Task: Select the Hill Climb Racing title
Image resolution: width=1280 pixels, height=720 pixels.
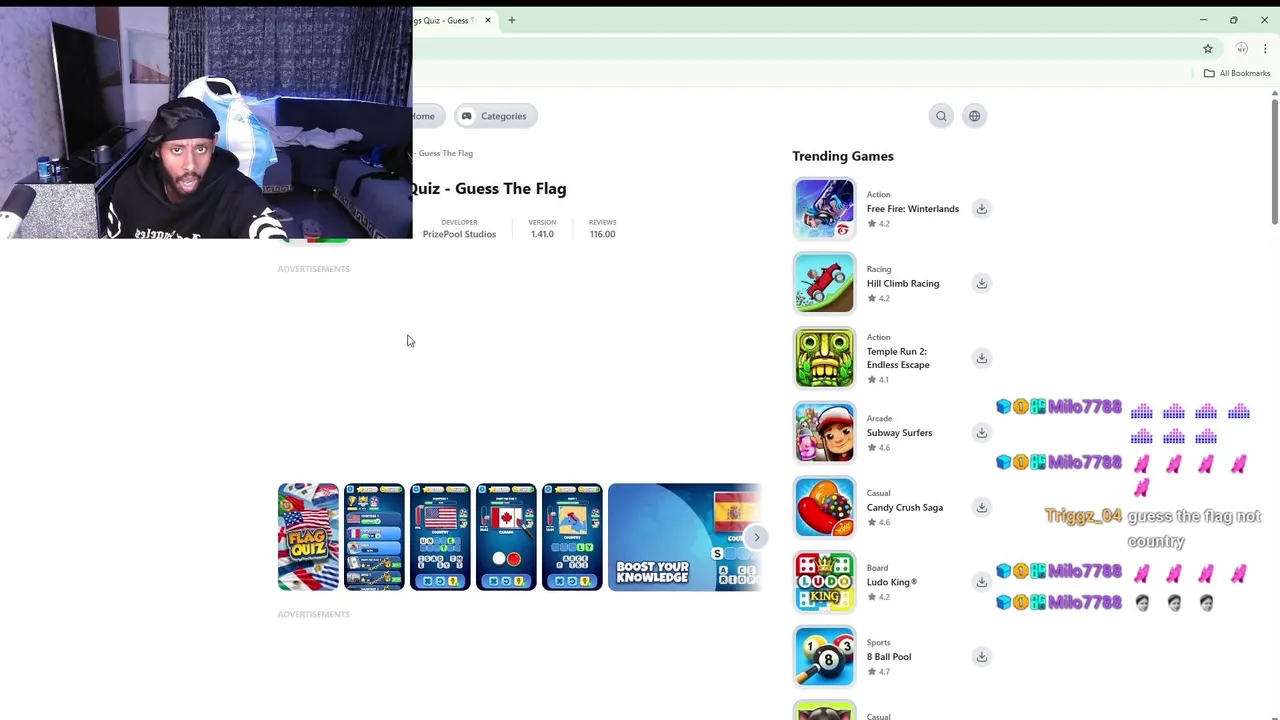Action: point(903,283)
